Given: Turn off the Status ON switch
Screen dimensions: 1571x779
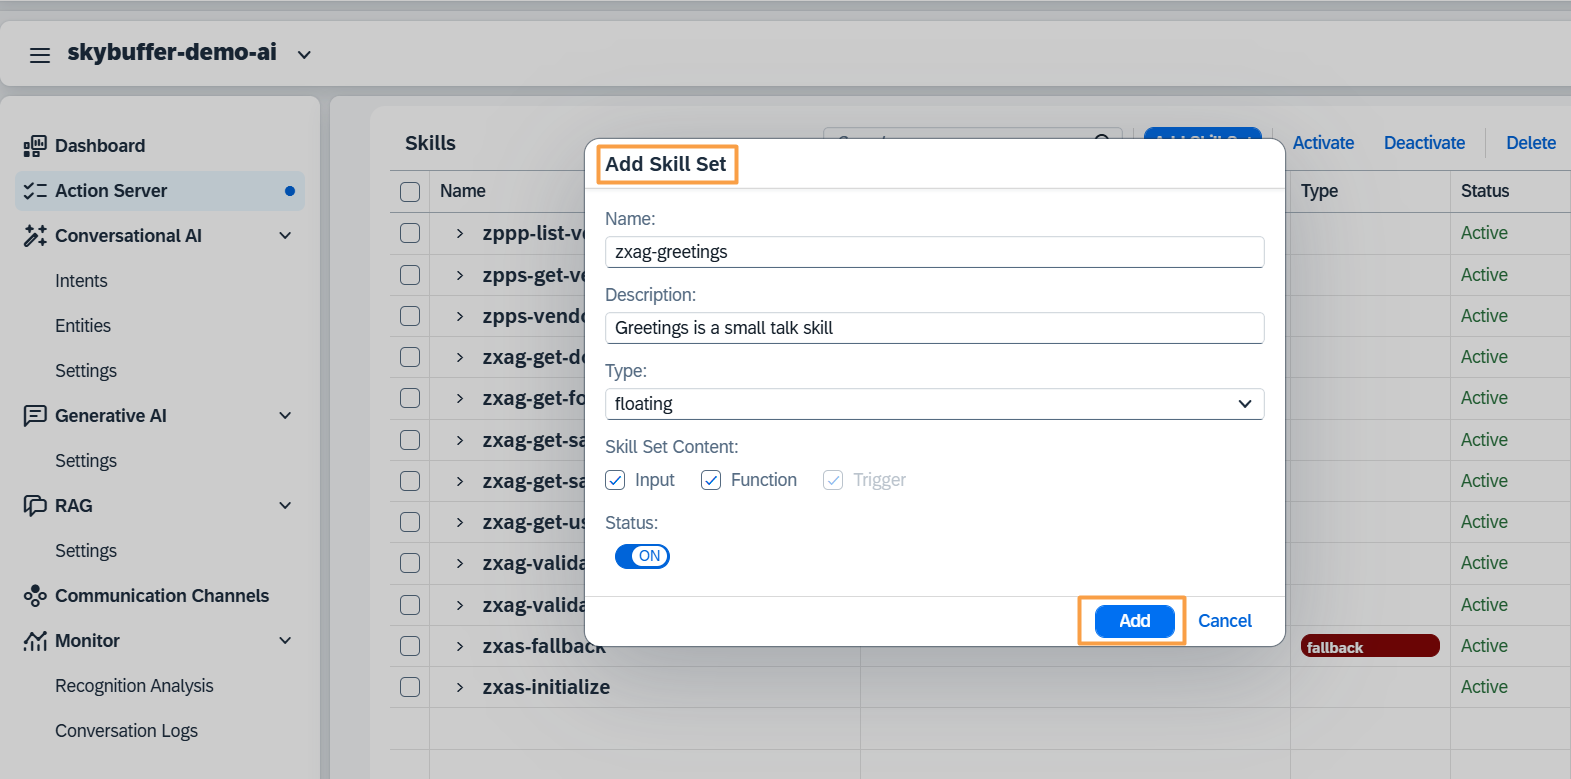Looking at the screenshot, I should (x=642, y=556).
